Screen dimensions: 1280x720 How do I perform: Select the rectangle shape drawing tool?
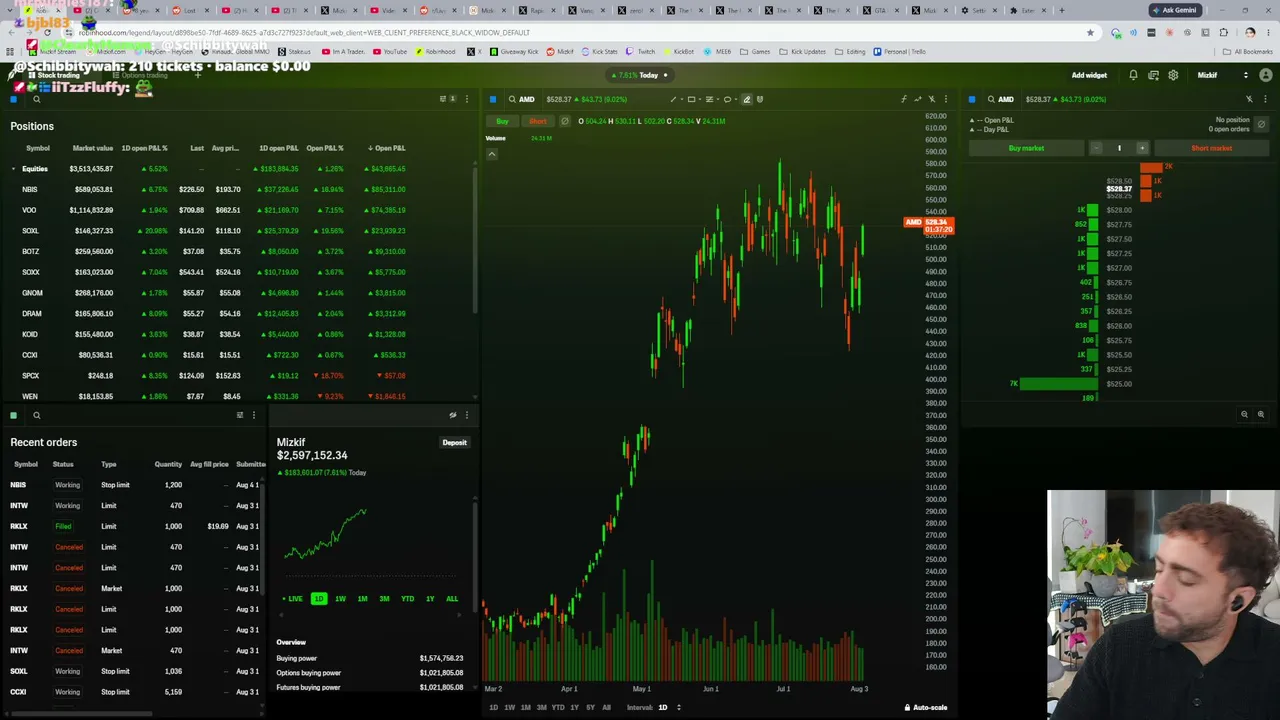691,99
